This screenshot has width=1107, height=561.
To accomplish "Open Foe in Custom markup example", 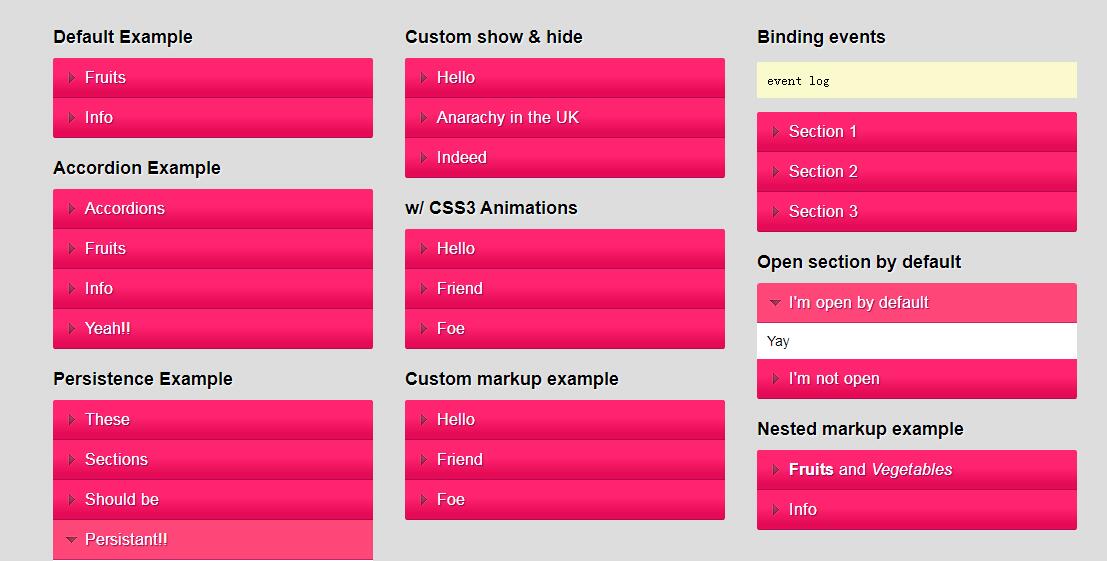I will (x=564, y=500).
